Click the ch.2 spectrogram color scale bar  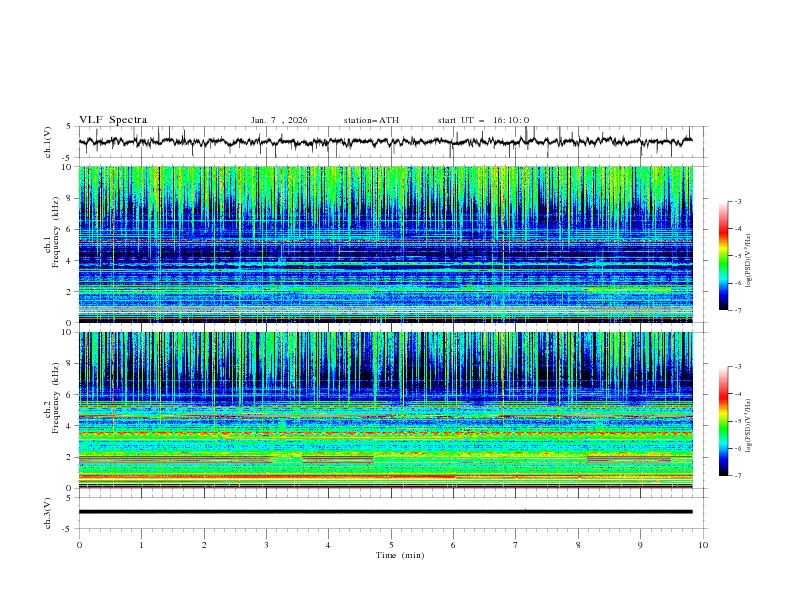(x=723, y=421)
